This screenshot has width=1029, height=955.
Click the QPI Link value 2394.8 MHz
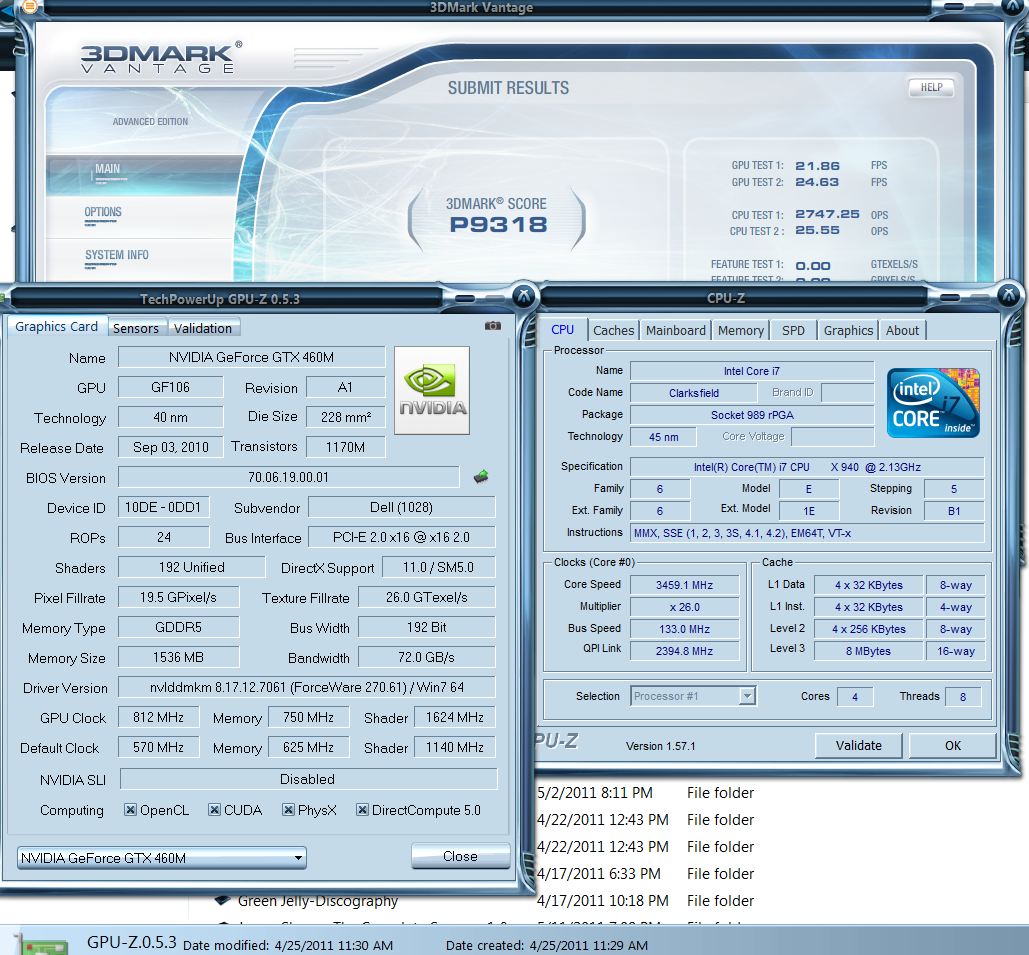tap(684, 651)
